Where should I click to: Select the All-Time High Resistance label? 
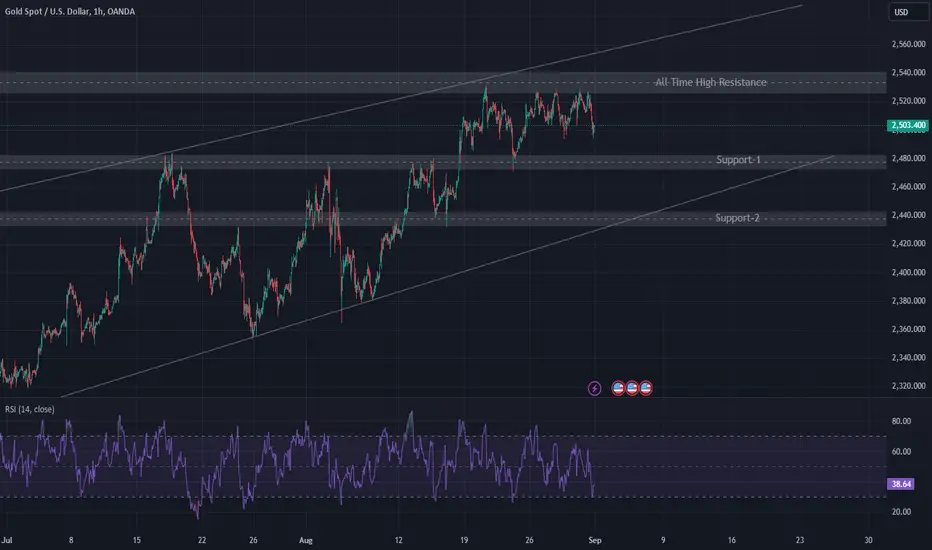pos(711,82)
